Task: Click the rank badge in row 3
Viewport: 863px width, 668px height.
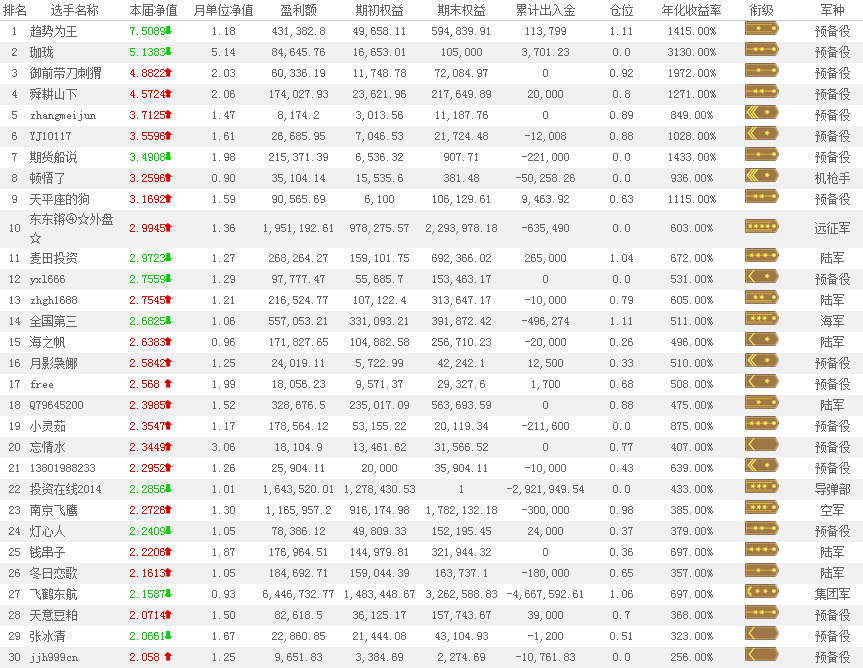Action: 762,70
